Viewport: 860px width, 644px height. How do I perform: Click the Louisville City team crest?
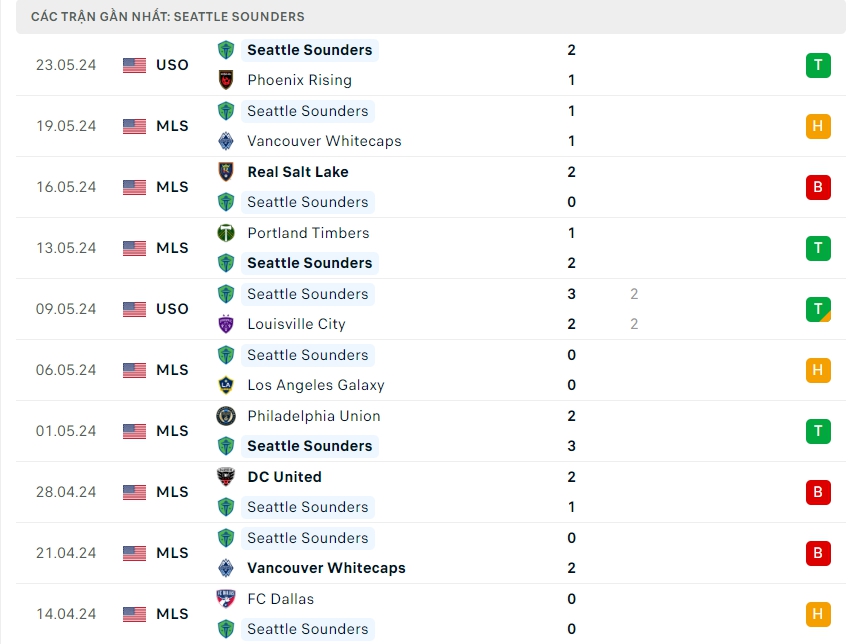(x=226, y=324)
